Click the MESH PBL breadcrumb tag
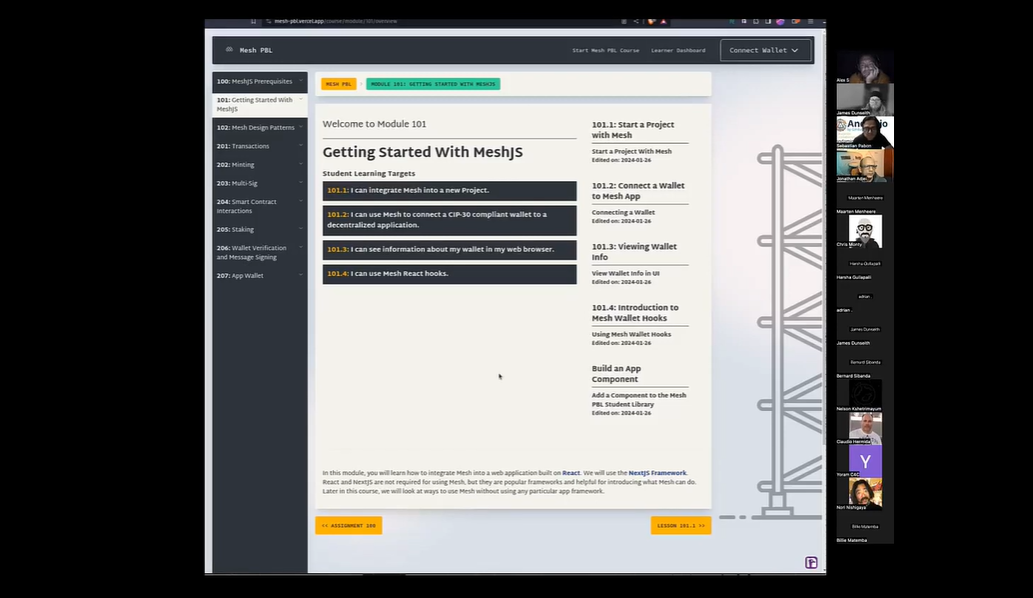 [338, 84]
